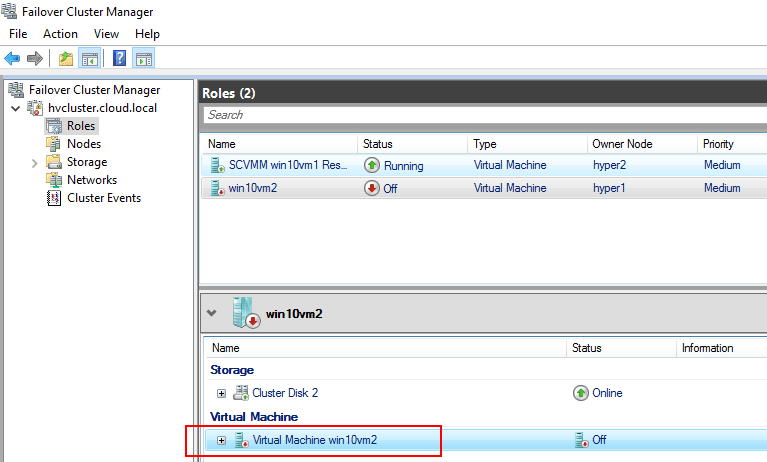Screen dimensions: 767x462
Task: Click into the Roles Search field
Action: click(x=485, y=115)
